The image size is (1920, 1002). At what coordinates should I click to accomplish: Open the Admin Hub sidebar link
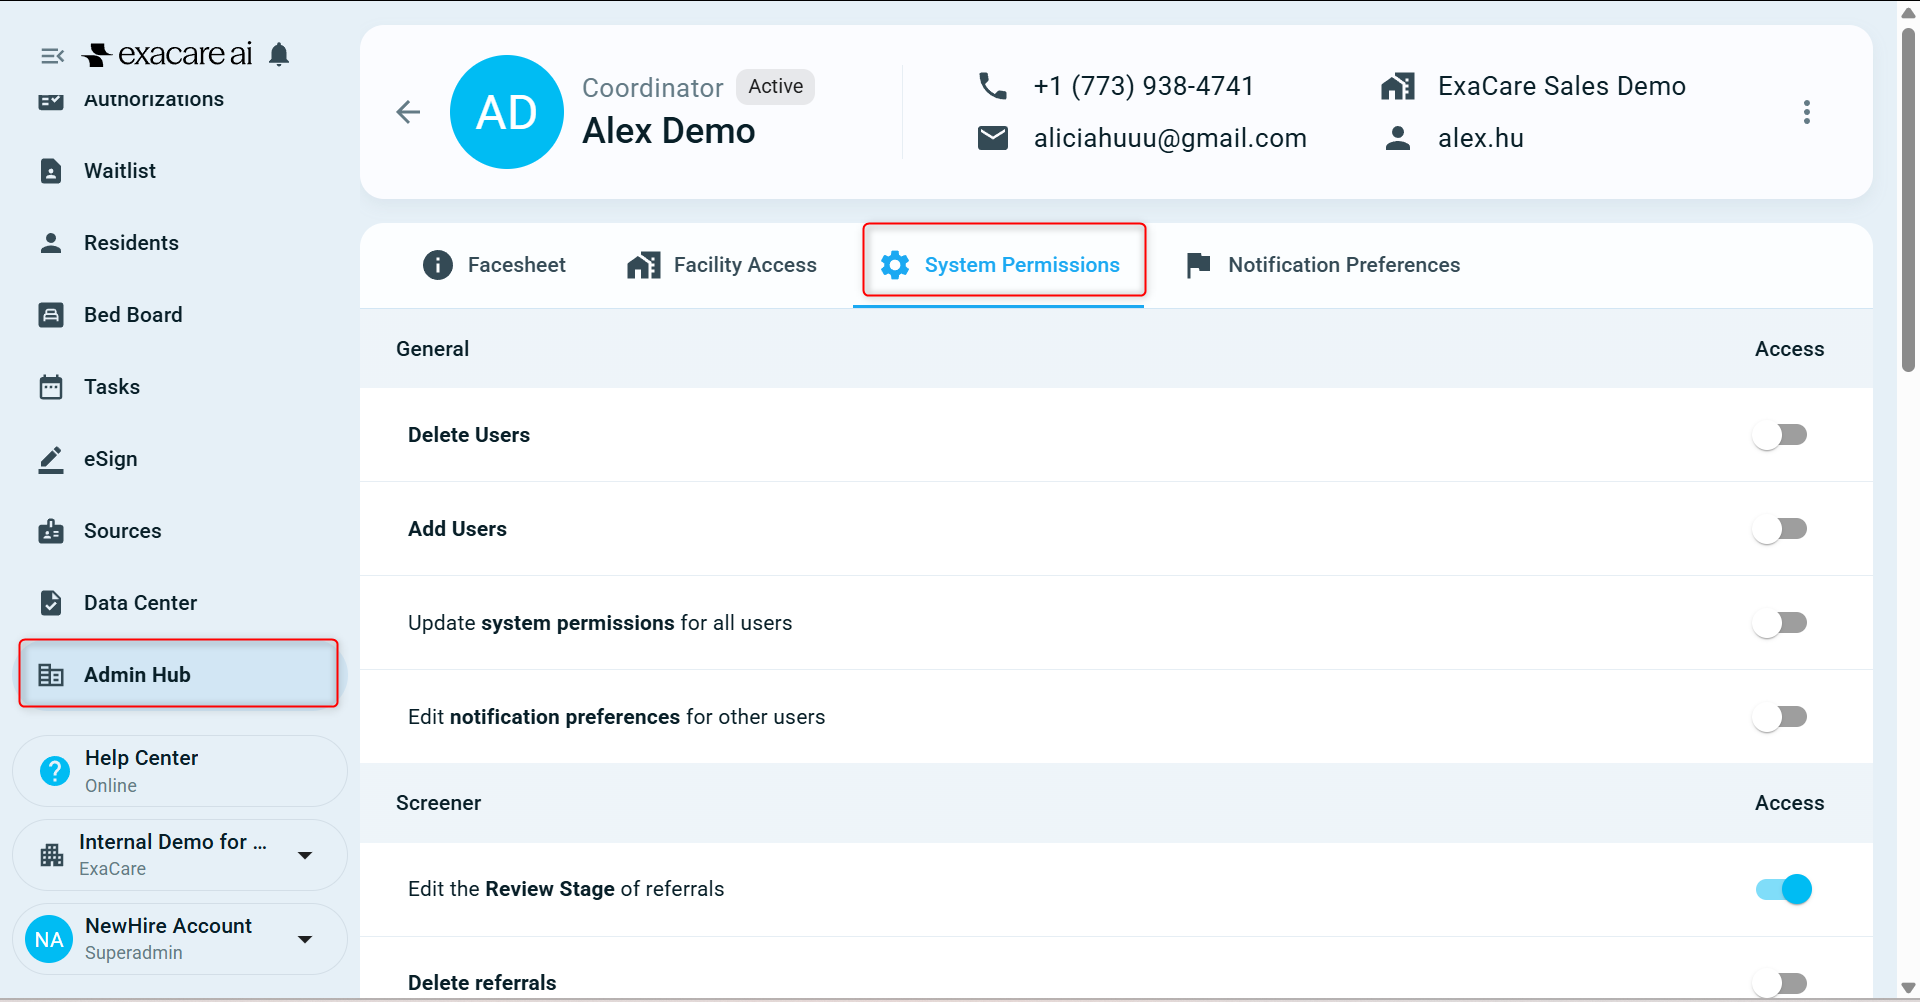click(179, 675)
